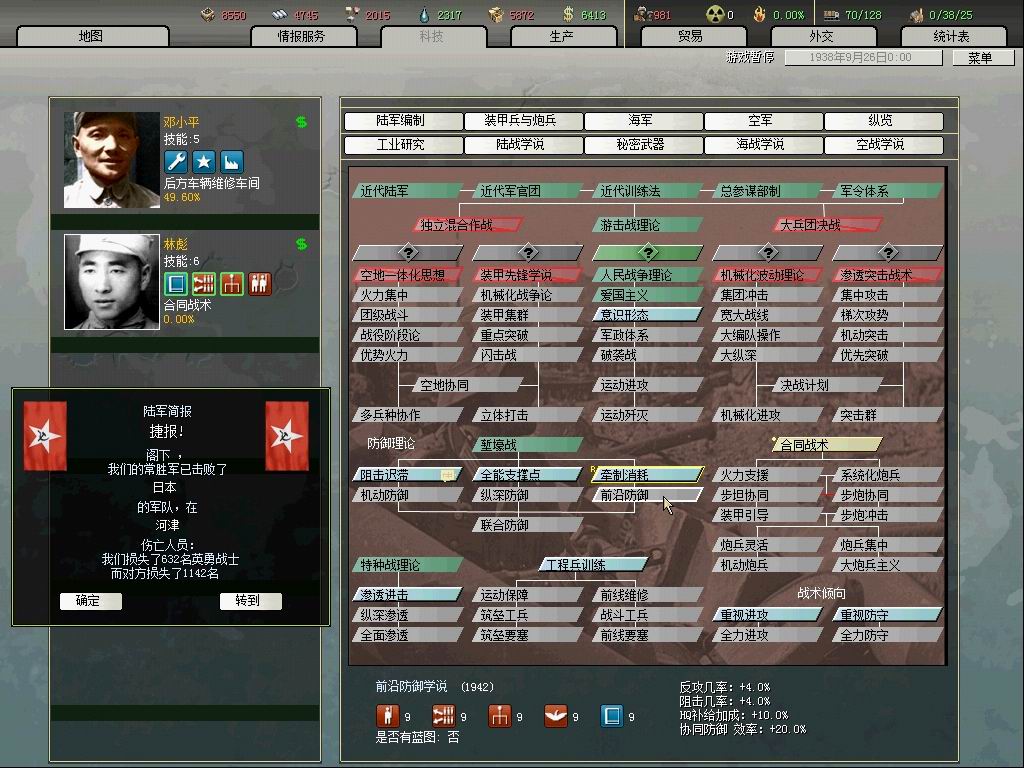
Task: Click the money dollar resource icon
Action: coord(568,14)
